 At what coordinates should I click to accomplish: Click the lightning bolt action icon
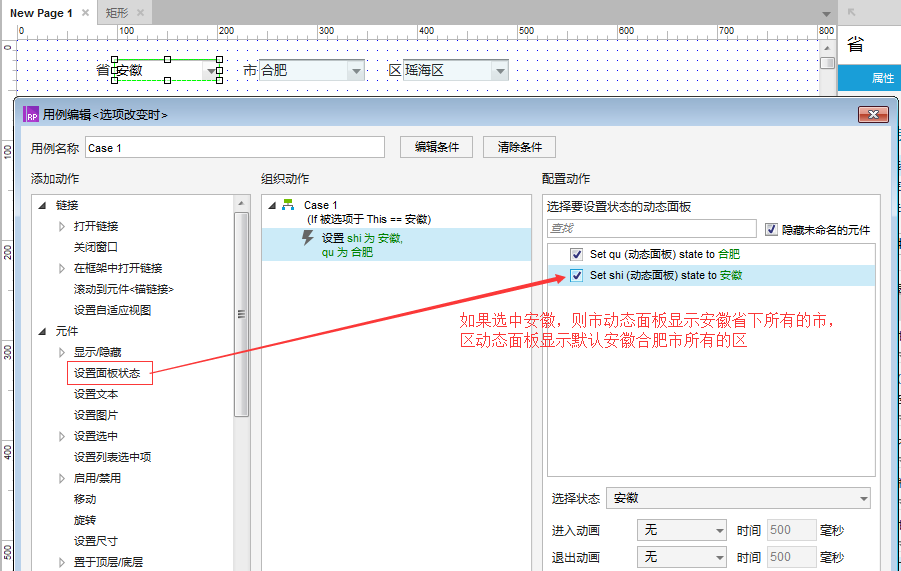pos(308,238)
